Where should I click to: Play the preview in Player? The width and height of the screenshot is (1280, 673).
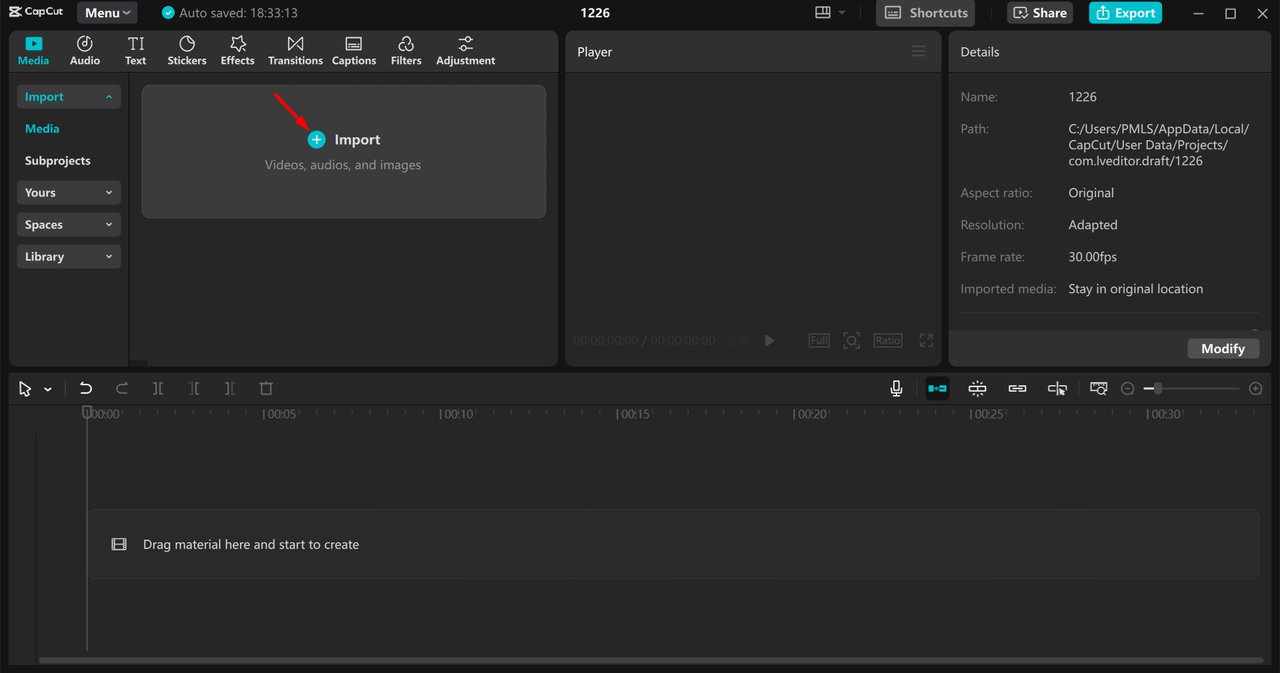(x=770, y=340)
